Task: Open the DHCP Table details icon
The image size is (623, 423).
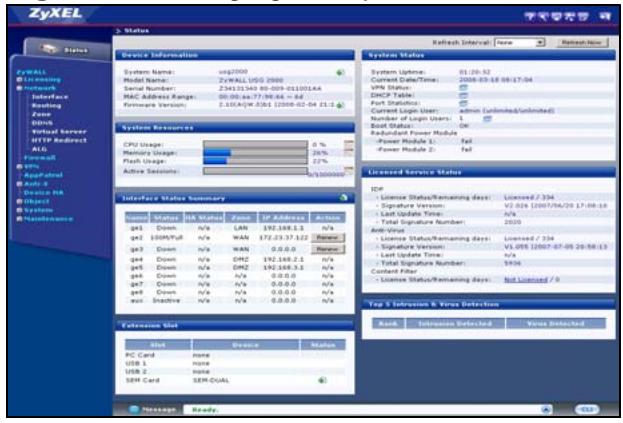Action: coord(463,95)
